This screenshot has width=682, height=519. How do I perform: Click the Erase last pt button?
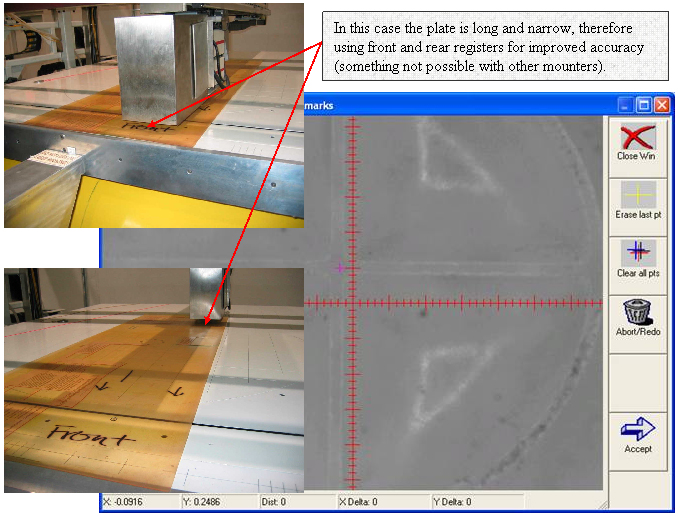[638, 208]
